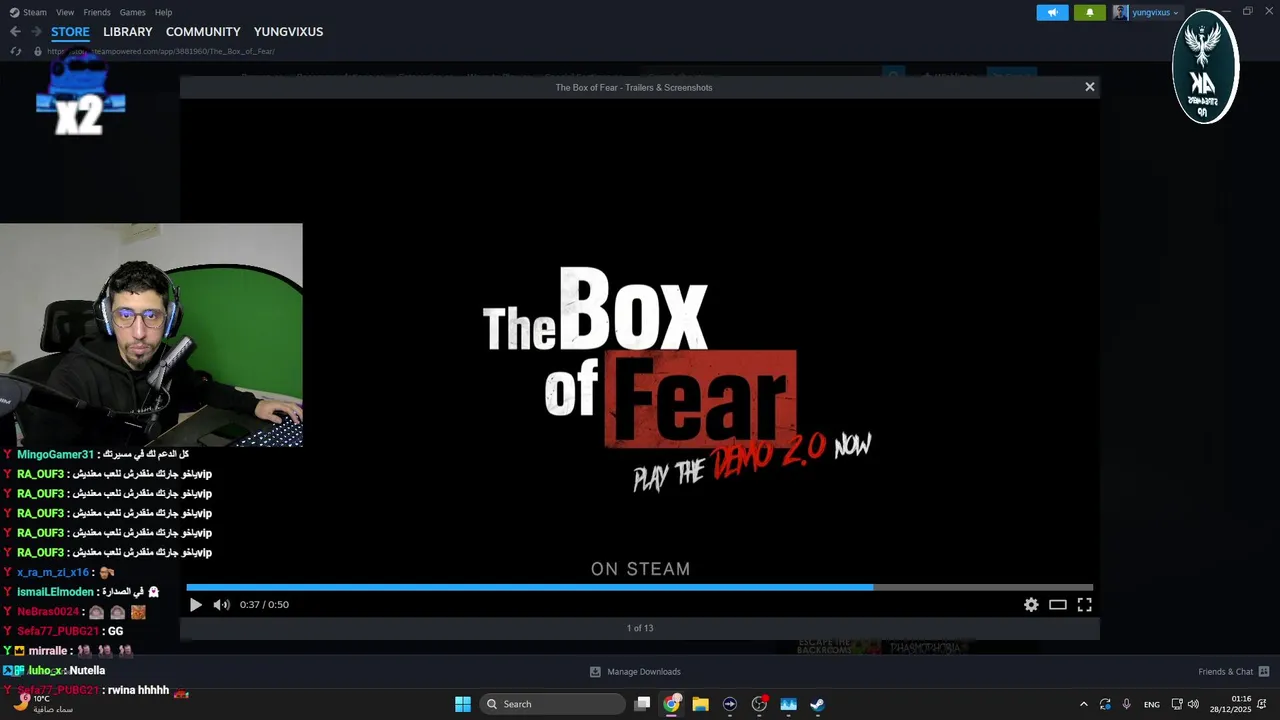The width and height of the screenshot is (1280, 720).
Task: Open Task View on the taskbar
Action: click(x=643, y=704)
